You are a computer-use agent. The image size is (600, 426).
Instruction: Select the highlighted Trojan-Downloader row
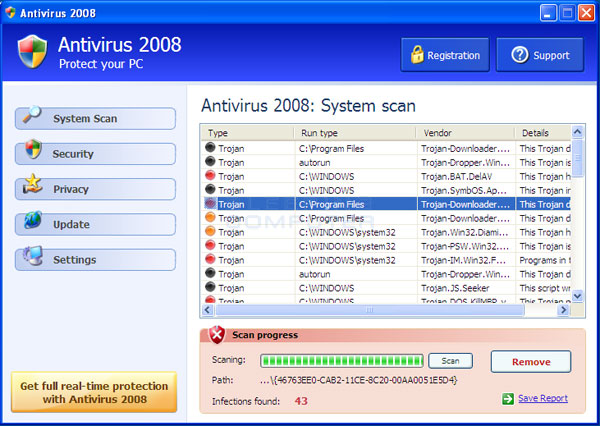point(386,204)
